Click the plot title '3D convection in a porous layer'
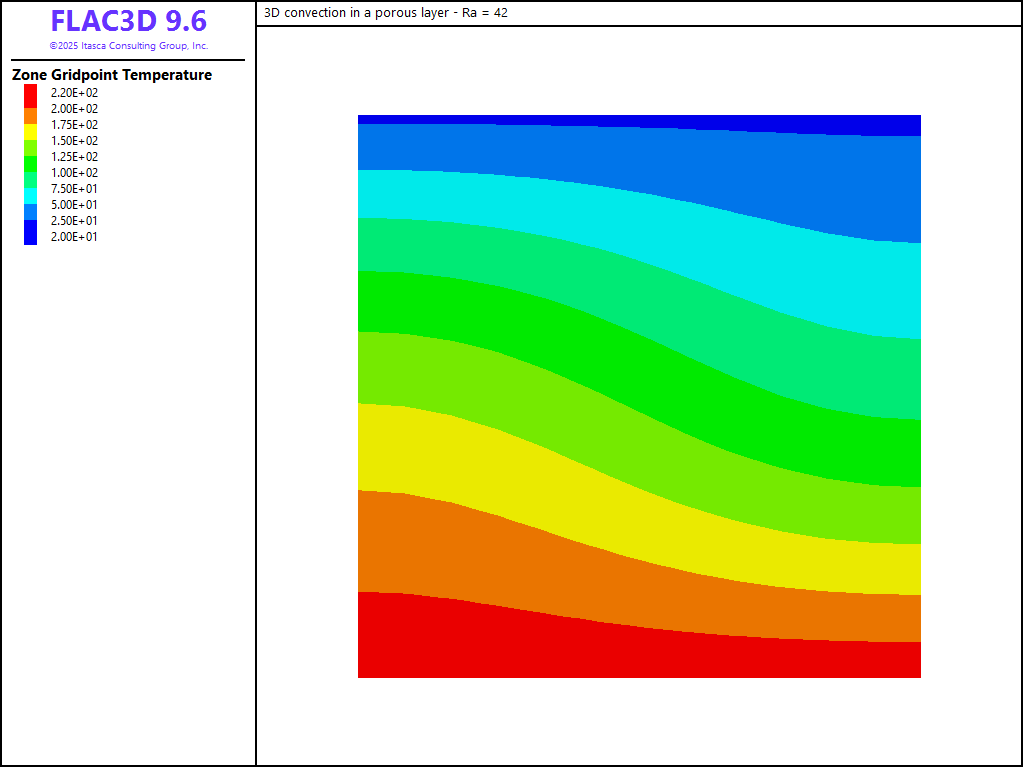This screenshot has width=1024, height=768. pos(386,13)
